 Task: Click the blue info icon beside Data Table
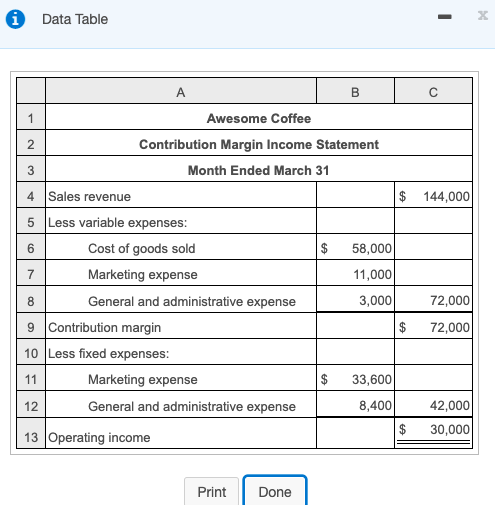pos(15,19)
